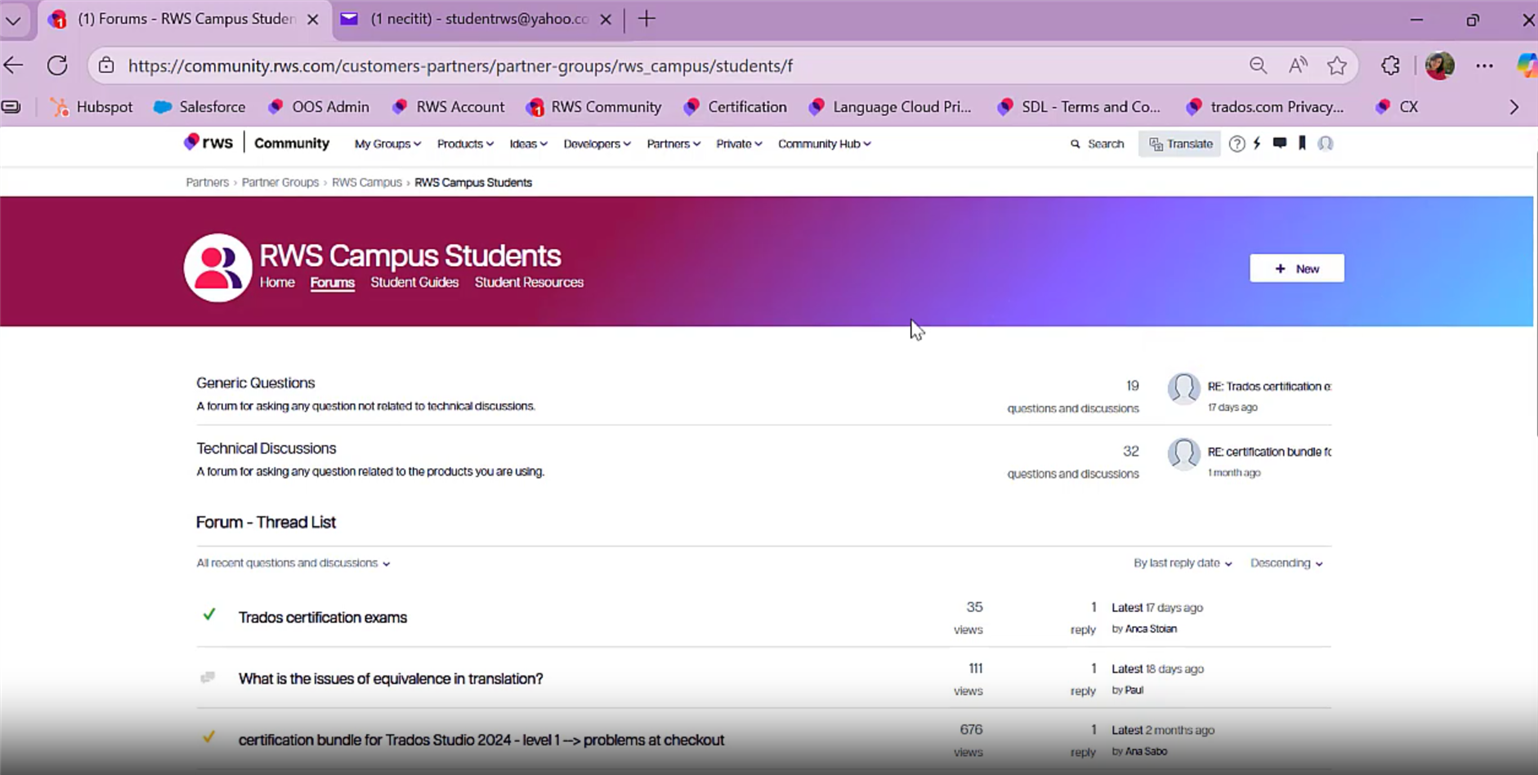
Task: Open the 'By last reply date' sort dropdown
Action: (x=1182, y=563)
